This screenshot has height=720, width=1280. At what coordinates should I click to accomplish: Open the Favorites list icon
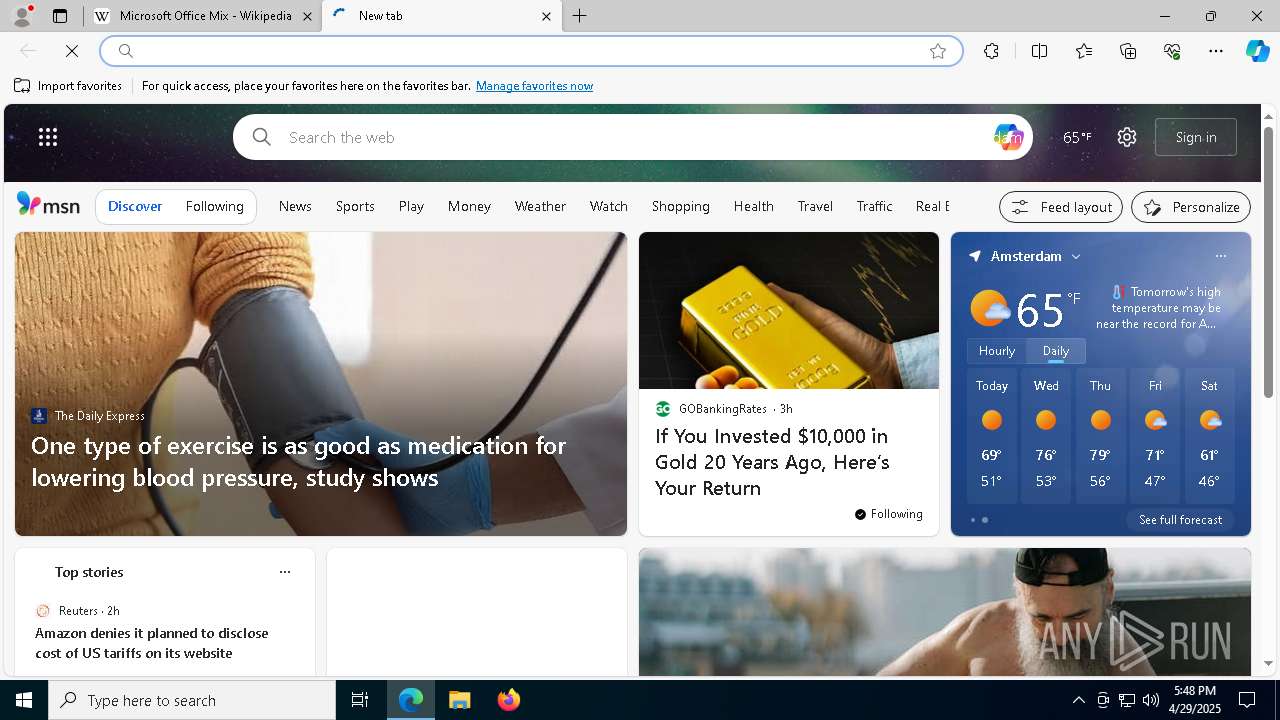click(x=1084, y=51)
